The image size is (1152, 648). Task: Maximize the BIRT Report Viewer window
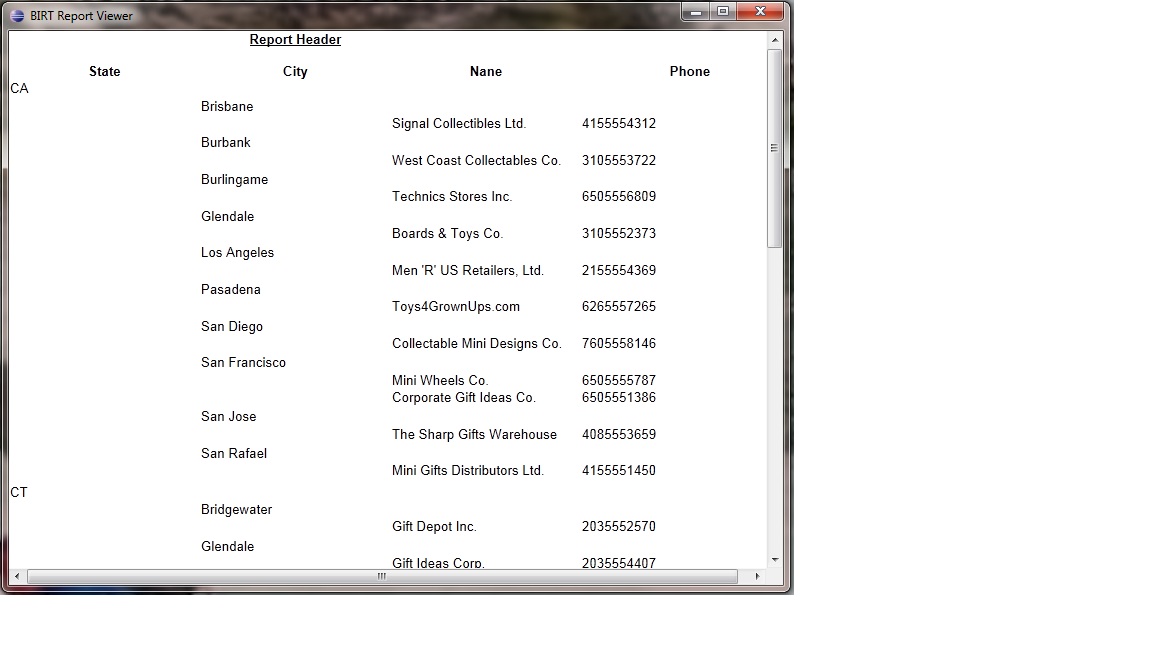(723, 12)
